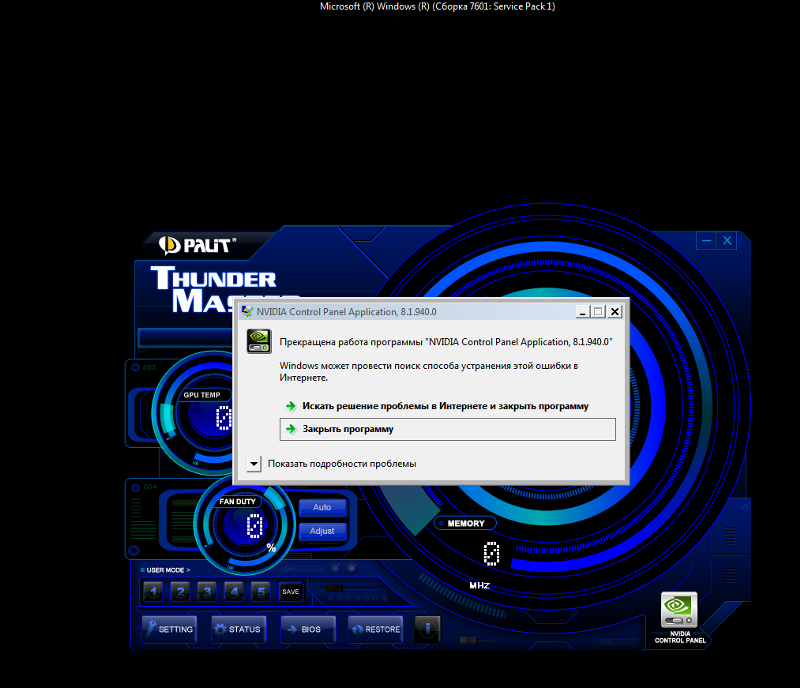Select user mode preset 2
Viewport: 800px width, 688px height.
pos(180,592)
